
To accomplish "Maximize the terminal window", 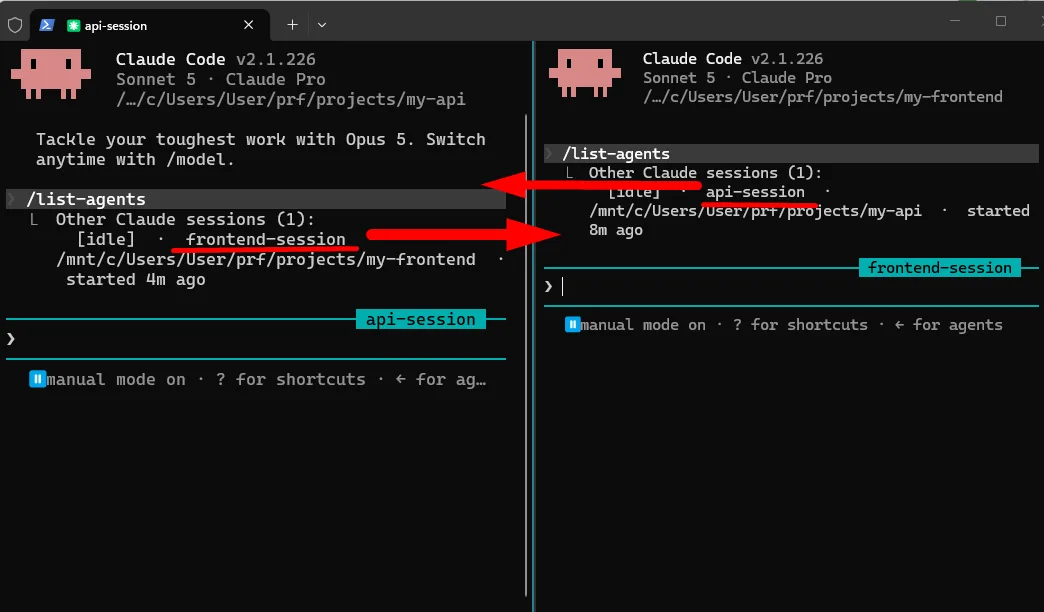I will click(x=1001, y=21).
